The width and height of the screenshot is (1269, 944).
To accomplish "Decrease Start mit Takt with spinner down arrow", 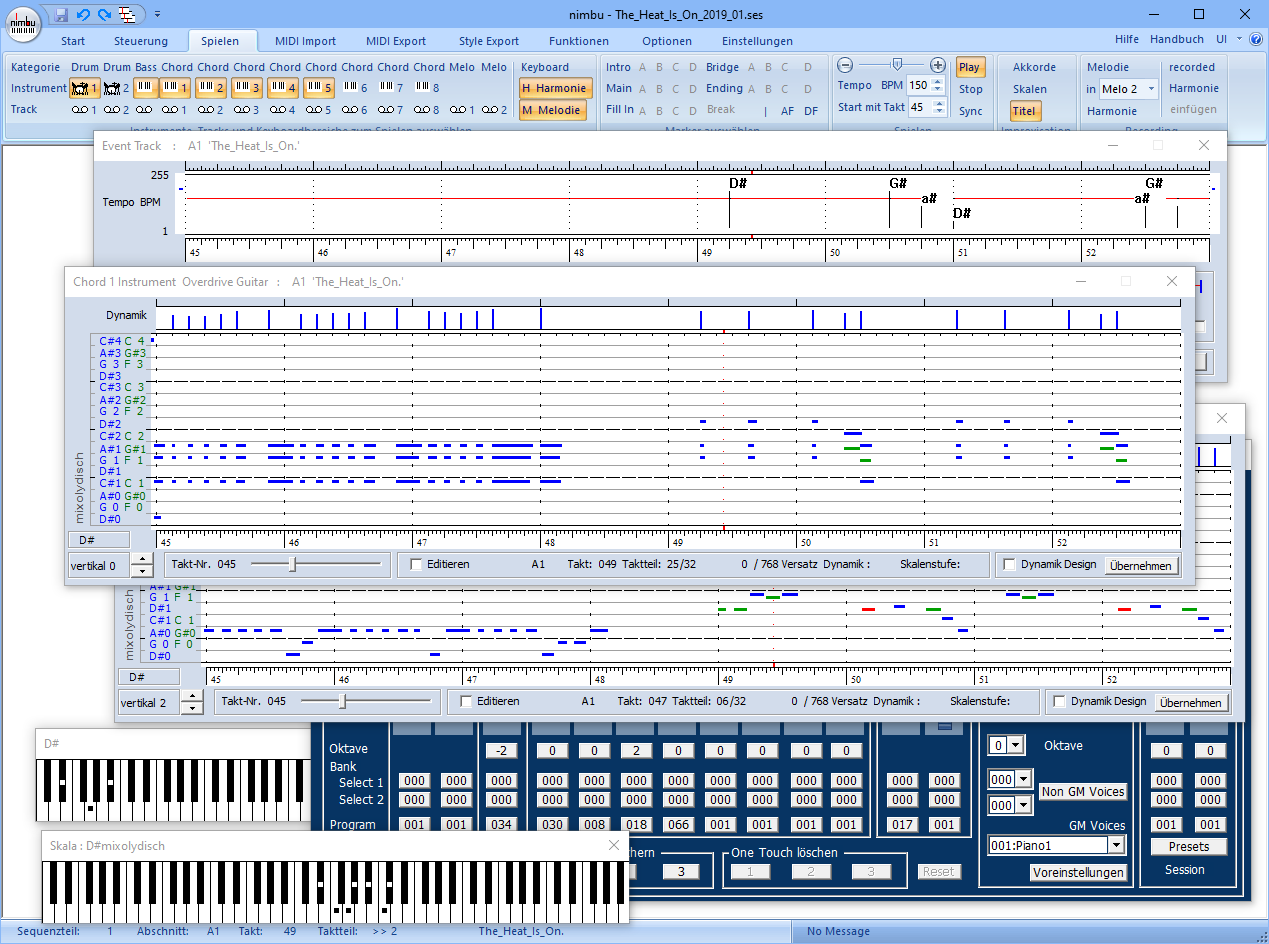I will click(x=937, y=111).
